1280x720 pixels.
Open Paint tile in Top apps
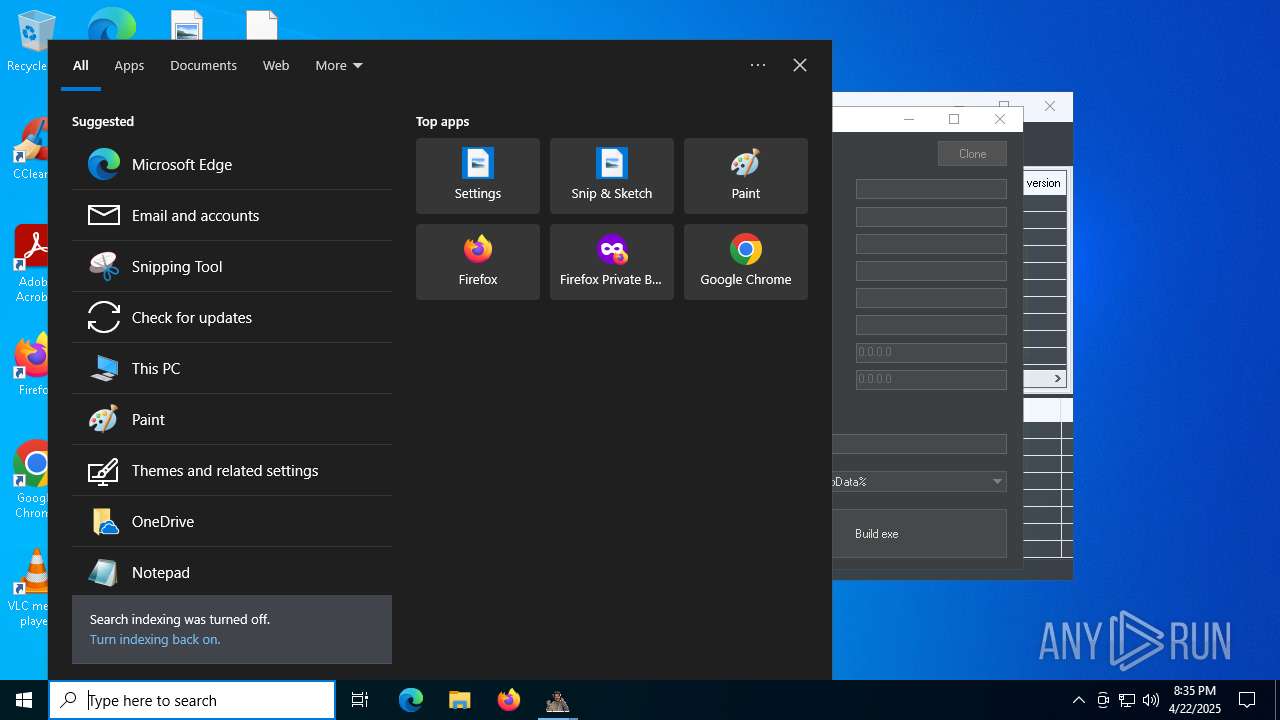[x=746, y=176]
